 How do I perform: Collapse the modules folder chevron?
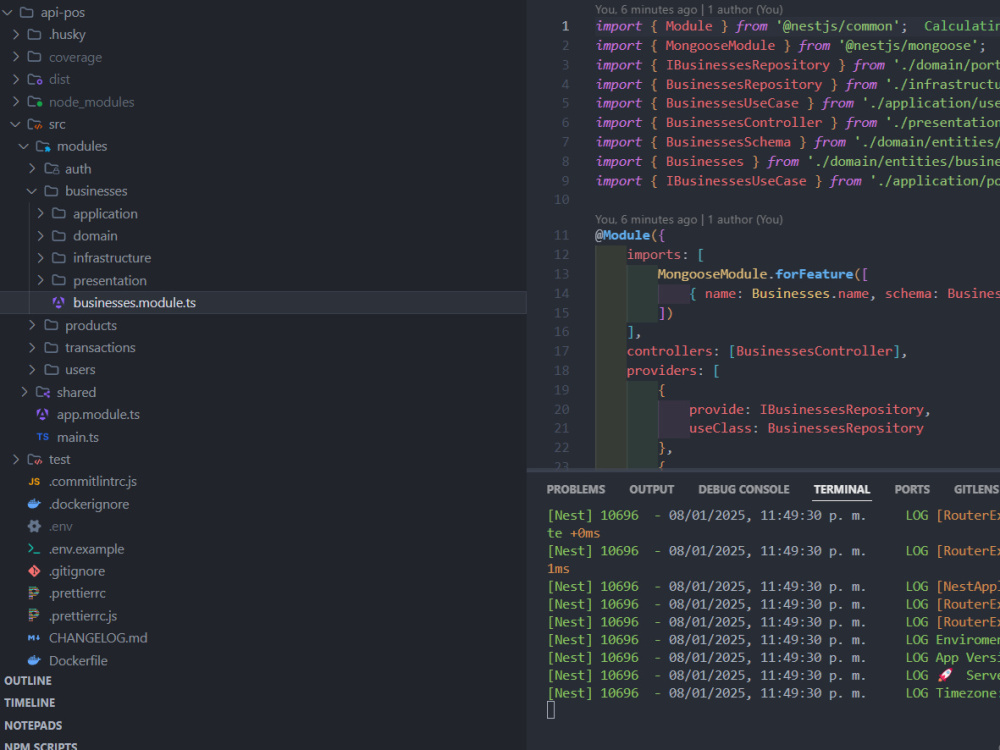[x=24, y=147]
